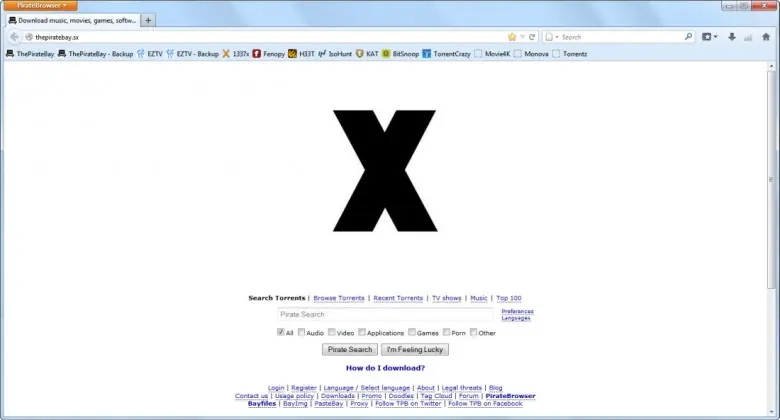This screenshot has height=420, width=780.
Task: Open TV shows link
Action: [446, 298]
